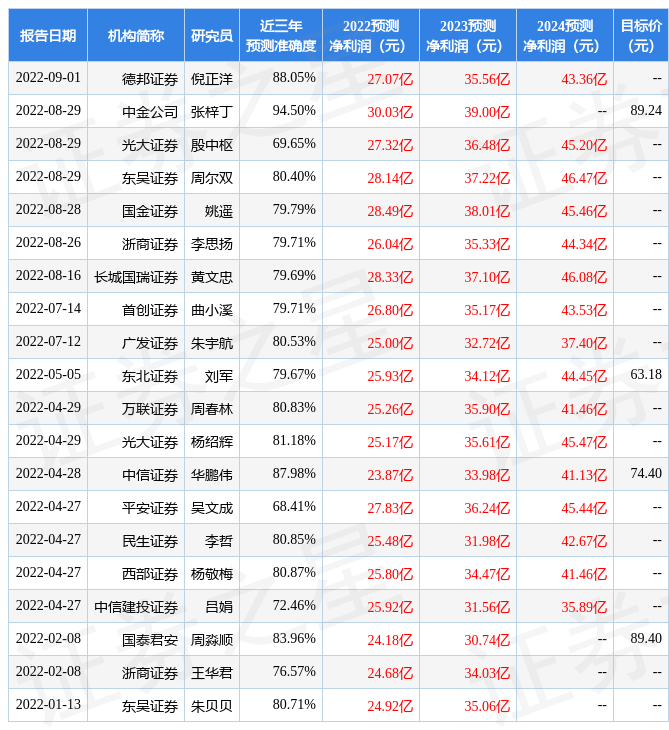
Task: Click the 近三年预测准确度 column header
Action: coord(281,35)
